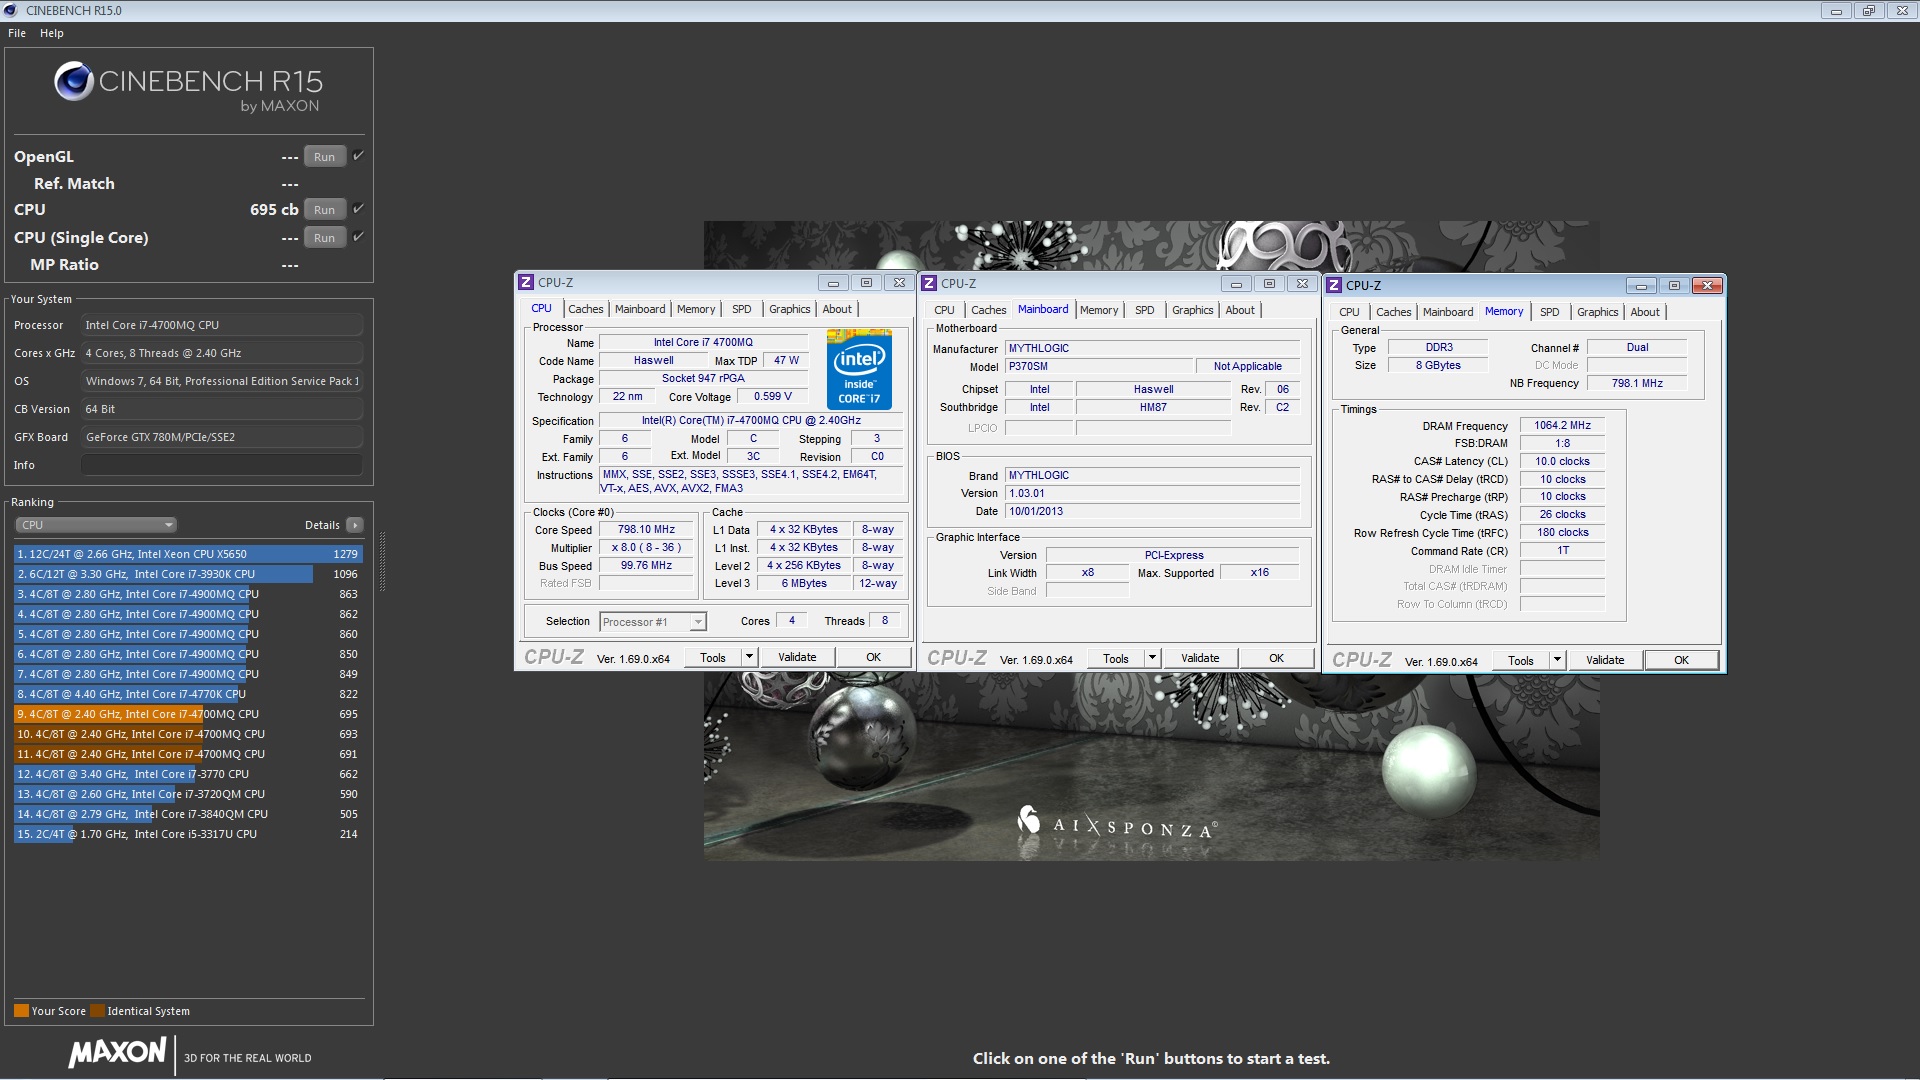Screen dimensions: 1920x1080
Task: Click the Cinebench R15 sphere logo
Action: pyautogui.click(x=73, y=82)
